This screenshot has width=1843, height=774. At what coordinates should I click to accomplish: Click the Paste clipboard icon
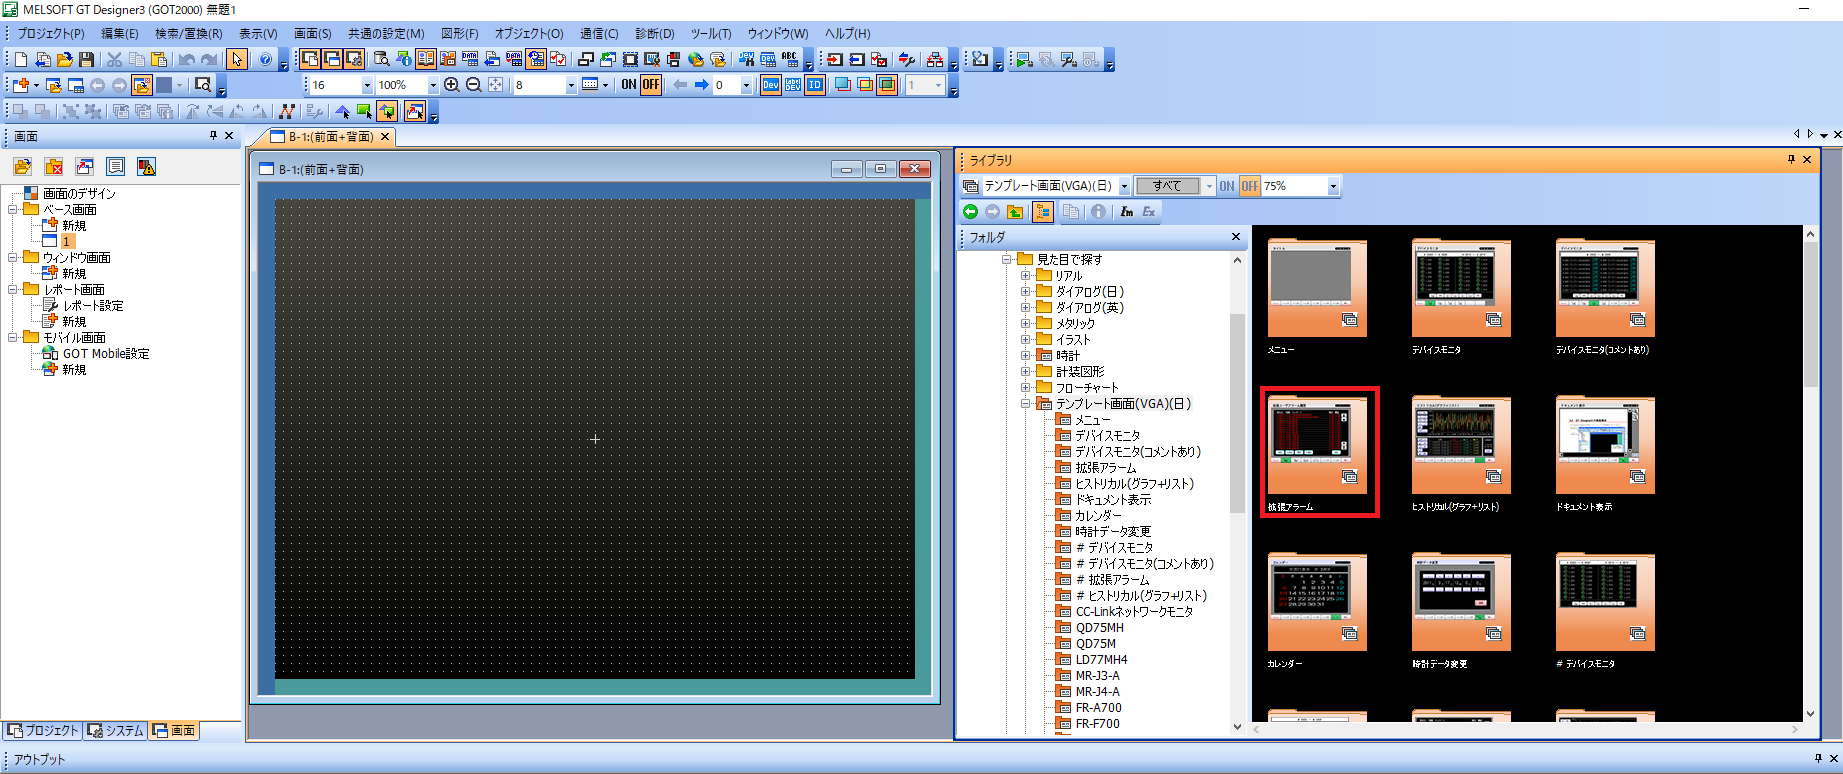[159, 60]
